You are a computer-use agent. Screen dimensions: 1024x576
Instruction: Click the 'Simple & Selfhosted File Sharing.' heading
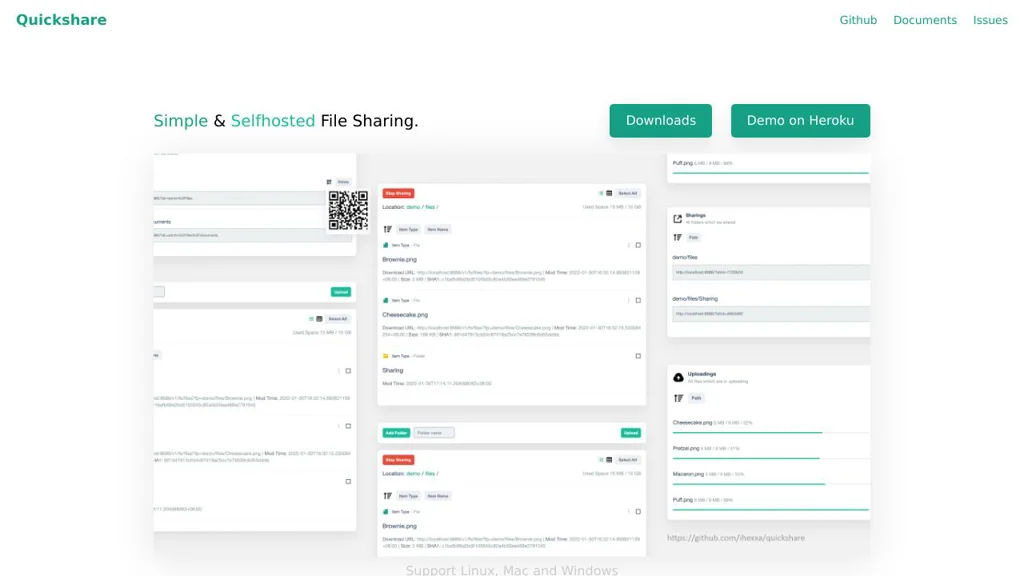tap(285, 121)
